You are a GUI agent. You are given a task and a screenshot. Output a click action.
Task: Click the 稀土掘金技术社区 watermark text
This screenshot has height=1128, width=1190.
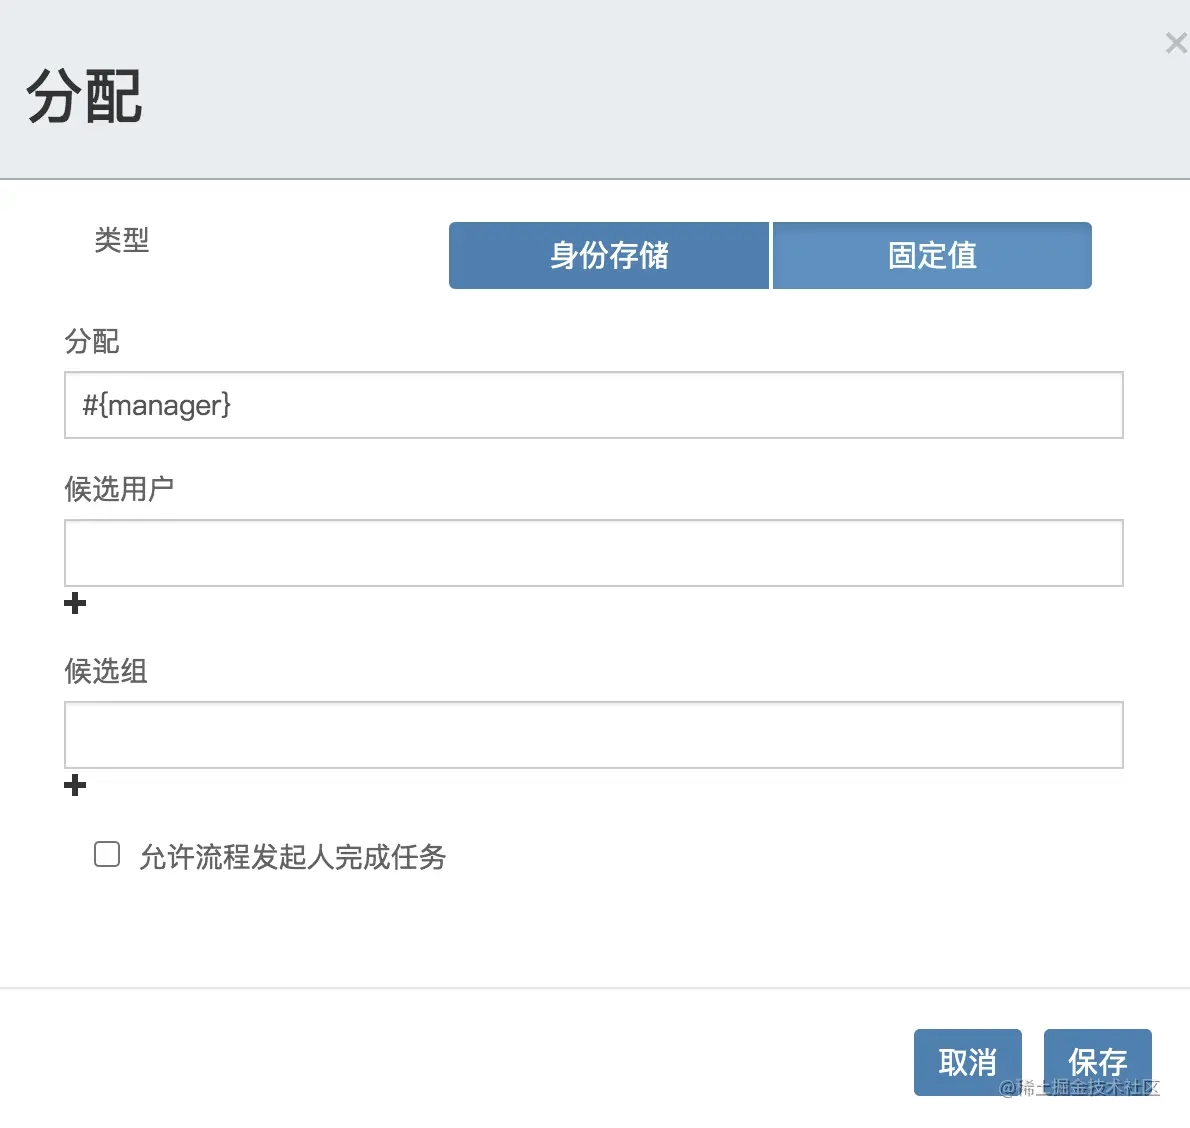pos(1079,1088)
